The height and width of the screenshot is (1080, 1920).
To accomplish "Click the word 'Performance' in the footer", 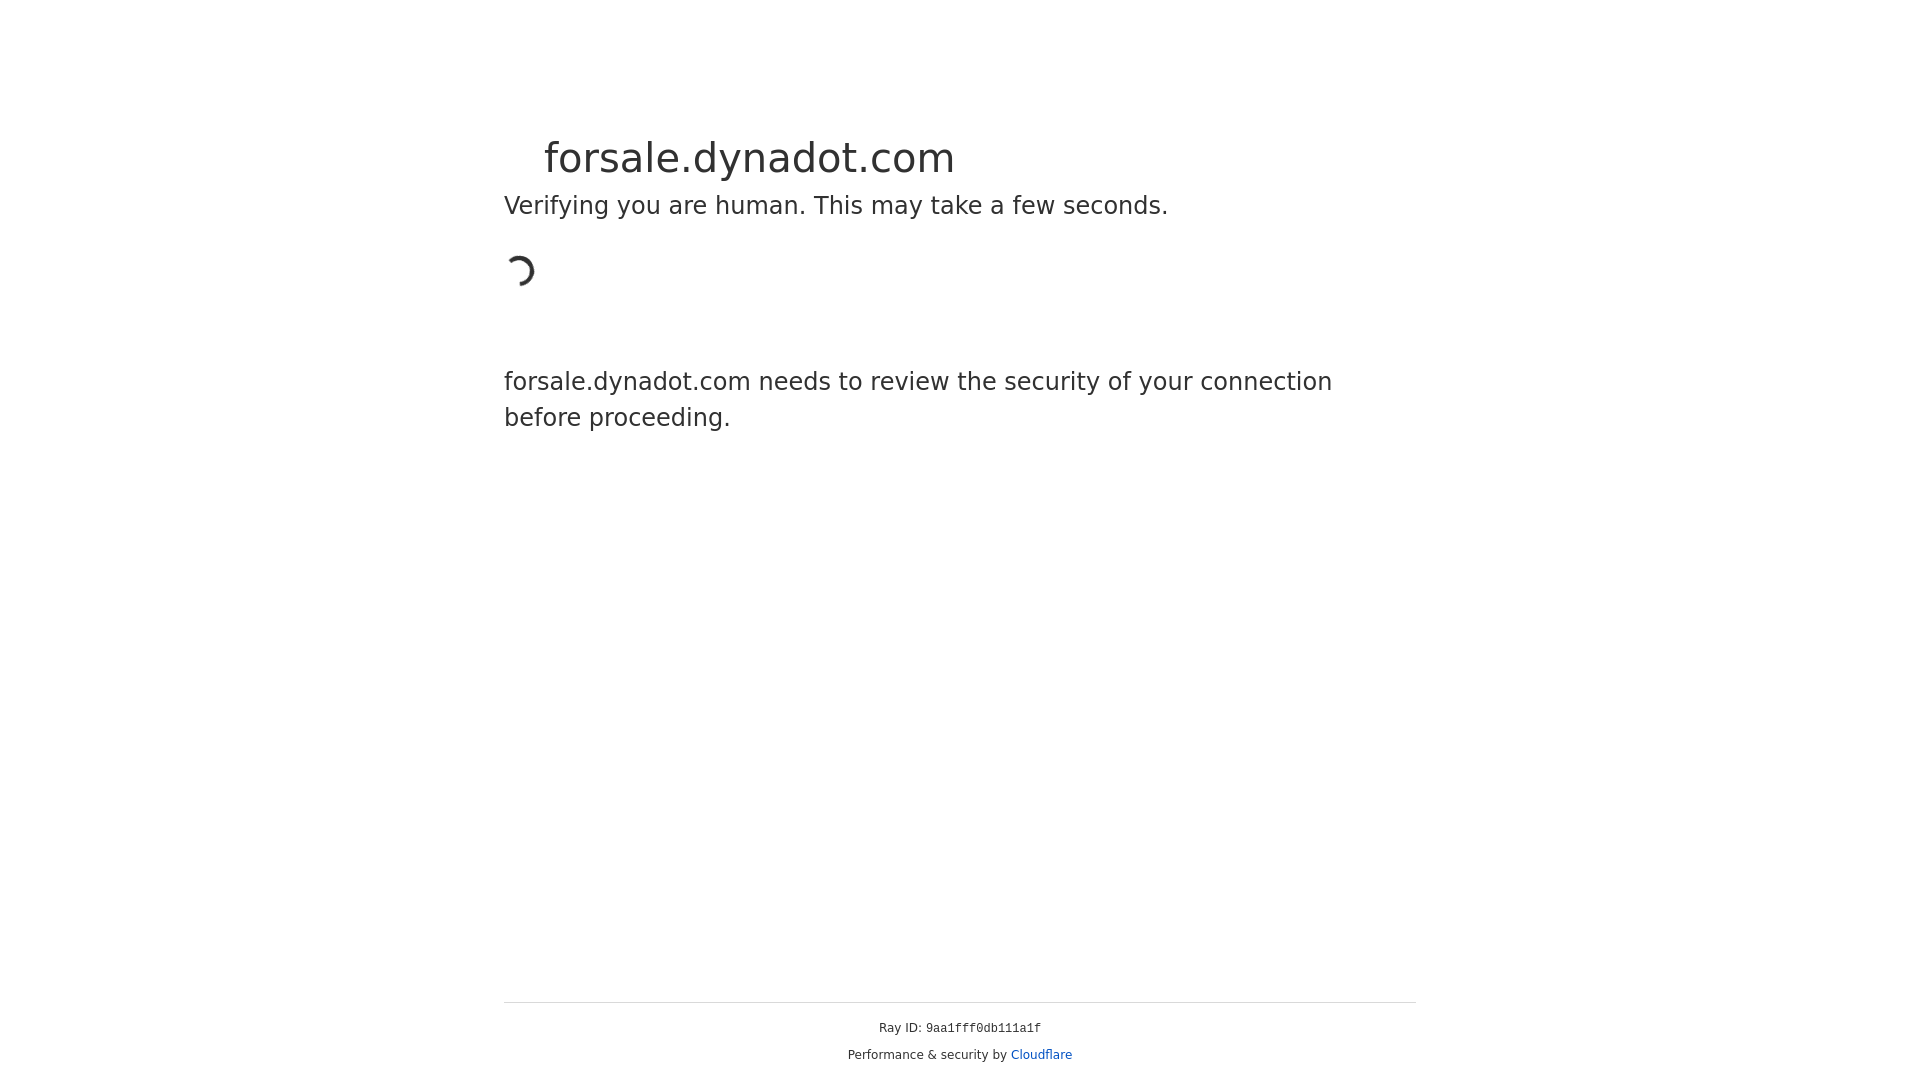I will point(886,1055).
